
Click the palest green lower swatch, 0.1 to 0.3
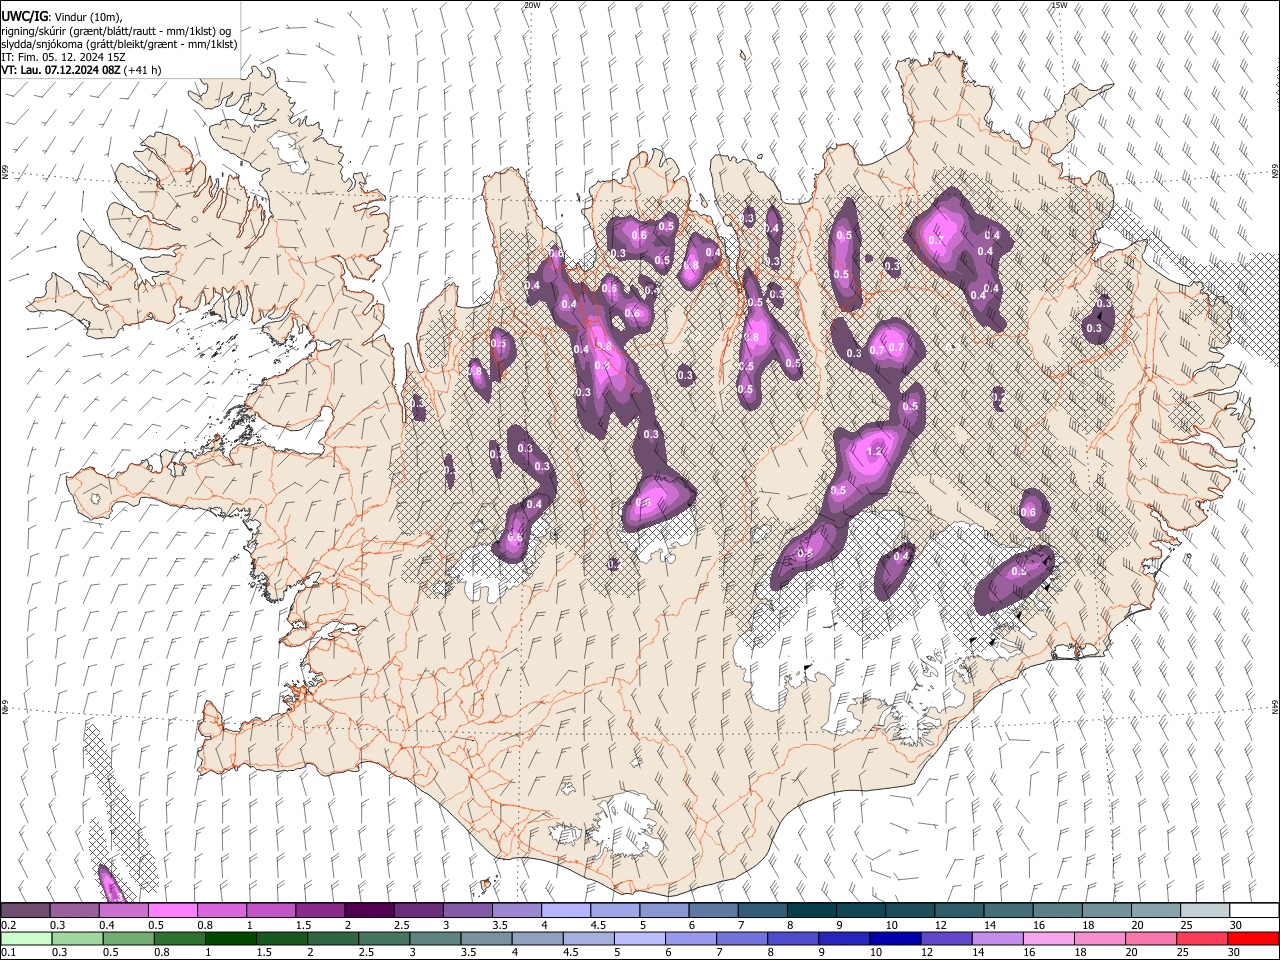pyautogui.click(x=26, y=938)
